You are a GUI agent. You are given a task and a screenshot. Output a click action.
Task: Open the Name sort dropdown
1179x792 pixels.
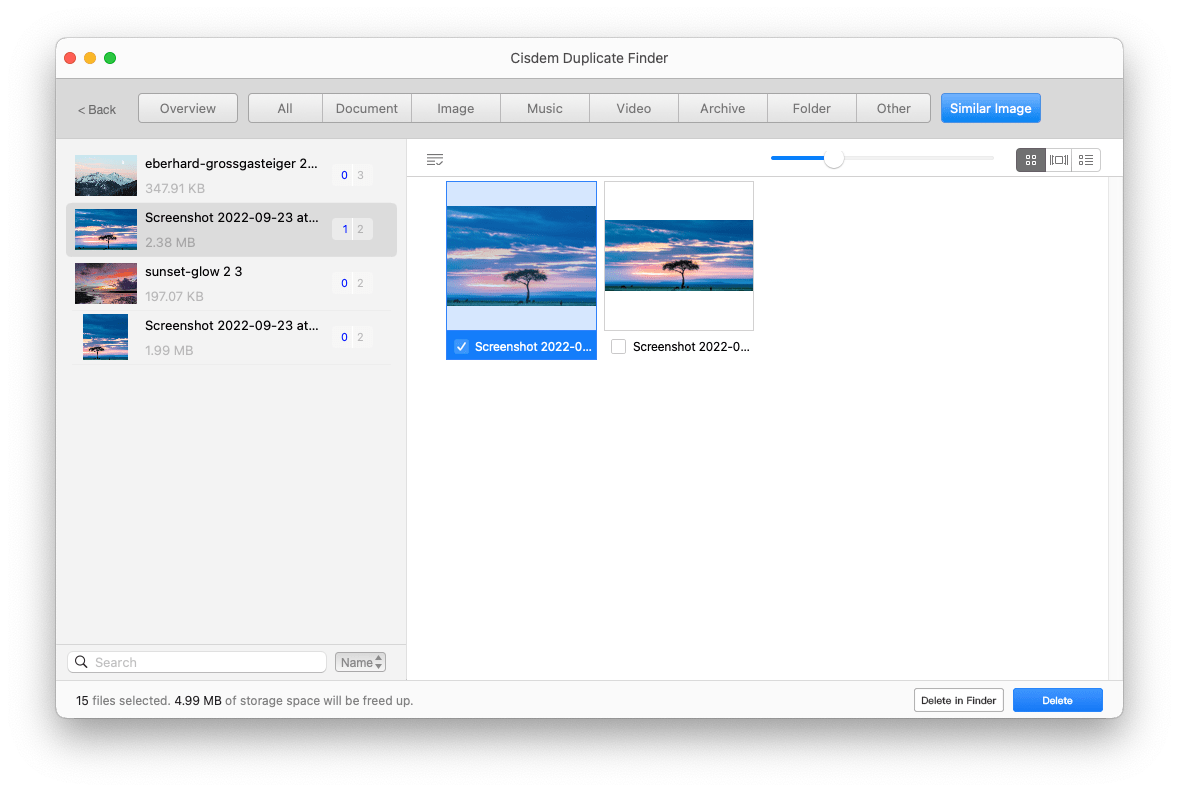pos(360,662)
